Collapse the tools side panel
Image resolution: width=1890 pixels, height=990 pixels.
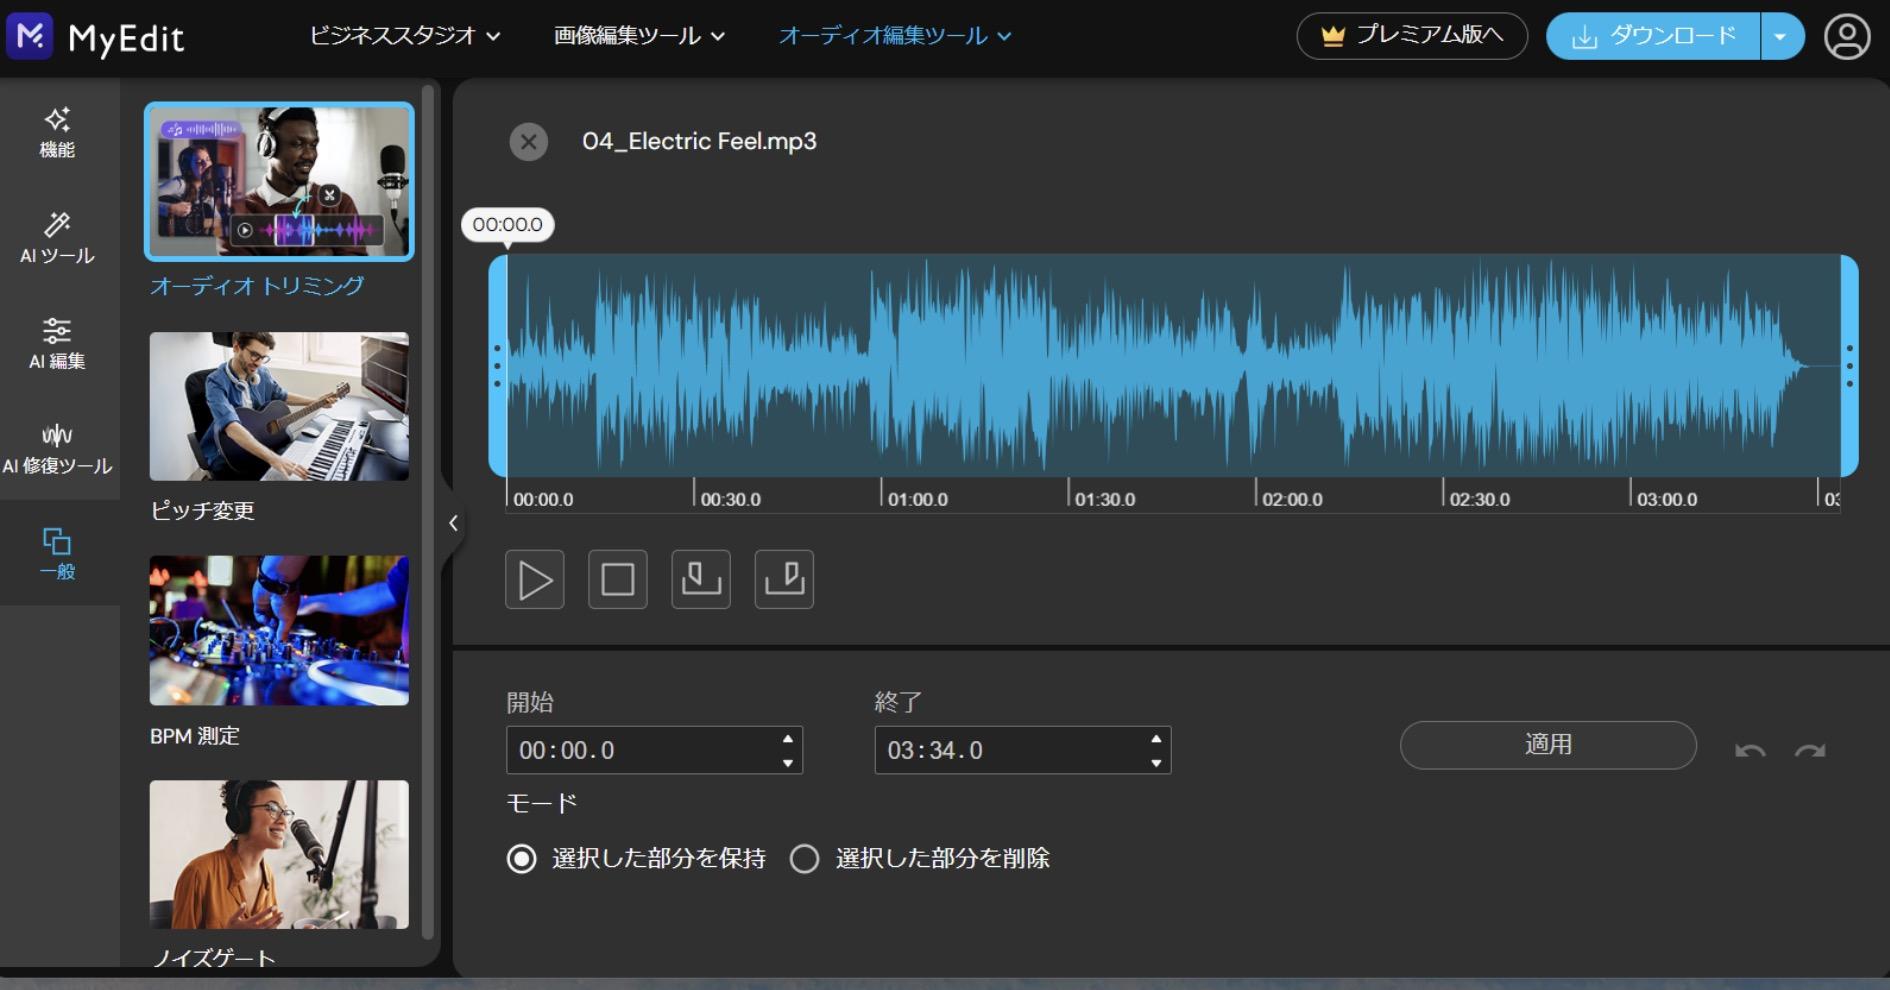tap(453, 523)
